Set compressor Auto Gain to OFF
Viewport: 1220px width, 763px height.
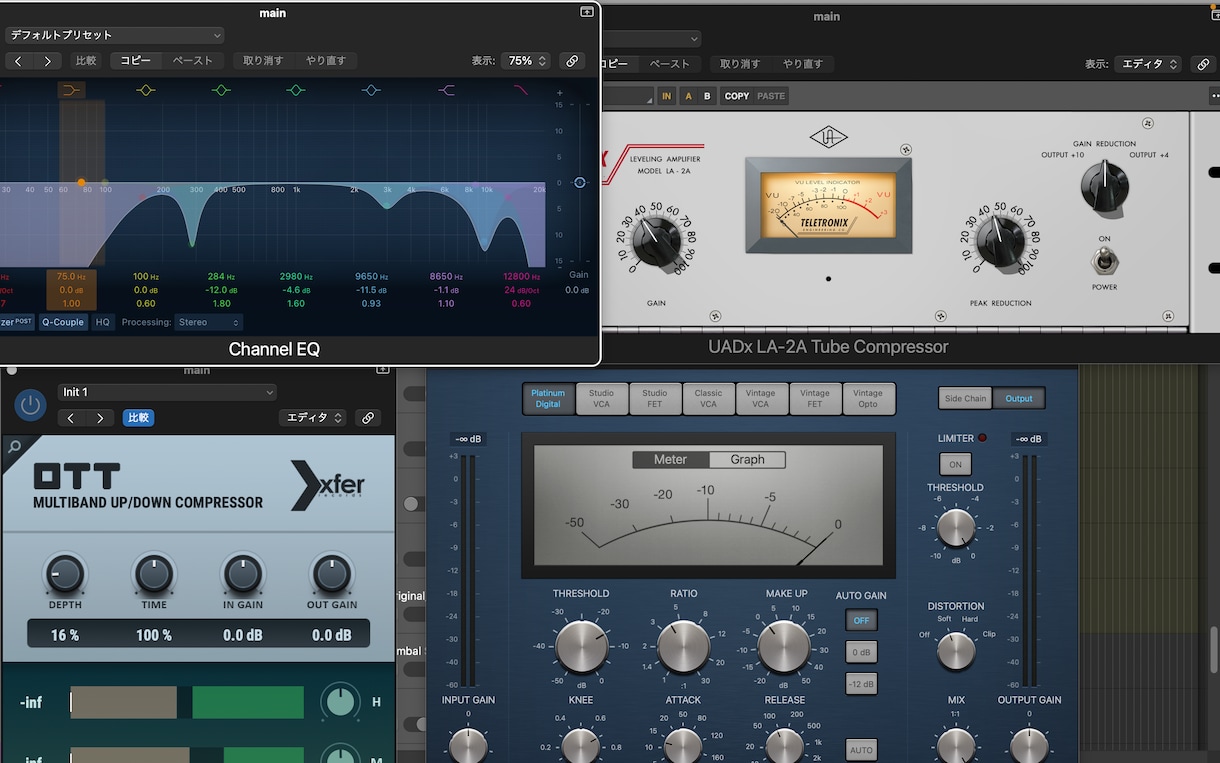click(x=861, y=621)
